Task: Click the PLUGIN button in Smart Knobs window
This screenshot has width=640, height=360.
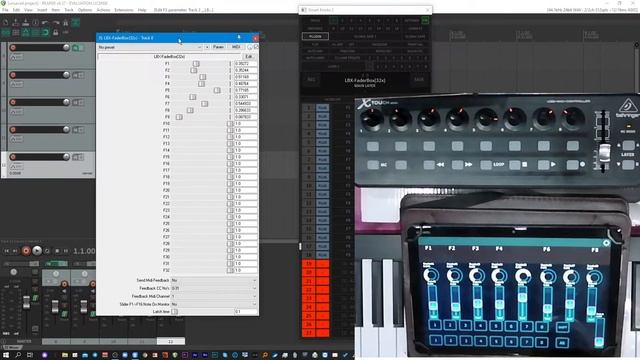Action: click(315, 36)
